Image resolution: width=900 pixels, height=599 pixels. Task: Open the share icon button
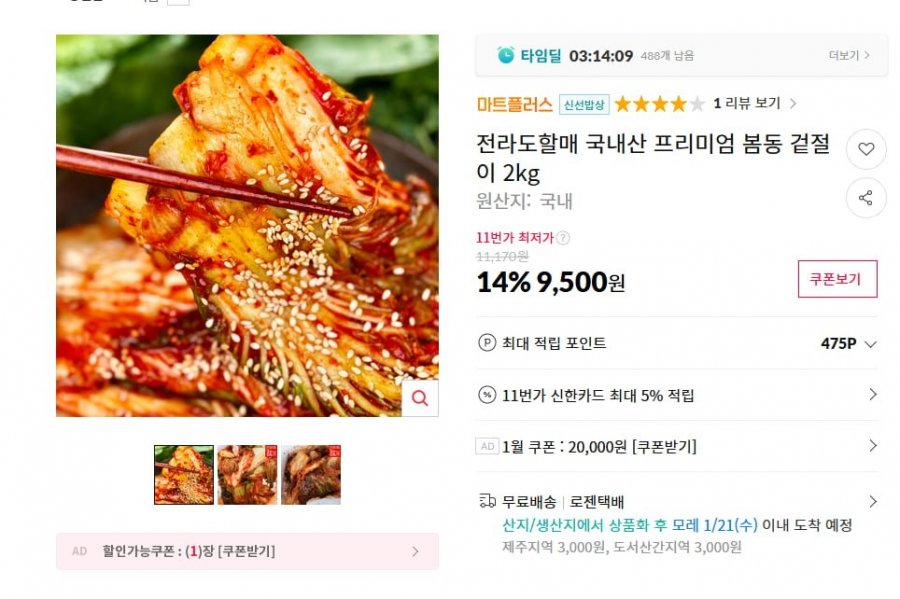tap(866, 198)
